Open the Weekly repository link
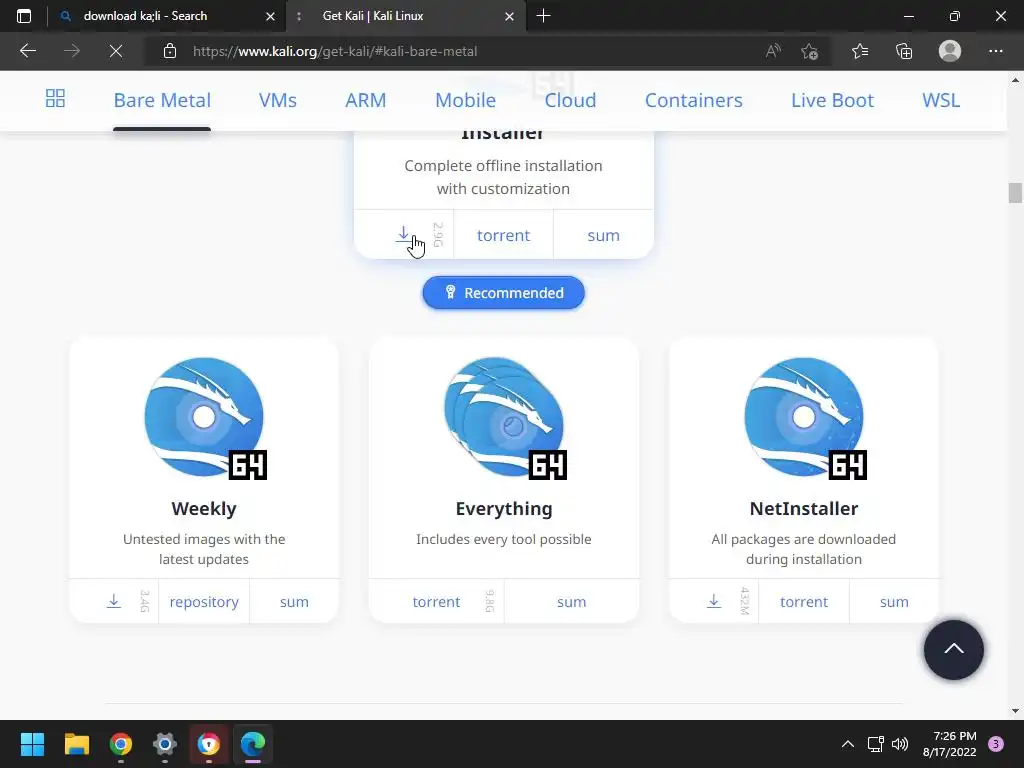Image resolution: width=1024 pixels, height=768 pixels. click(x=204, y=601)
